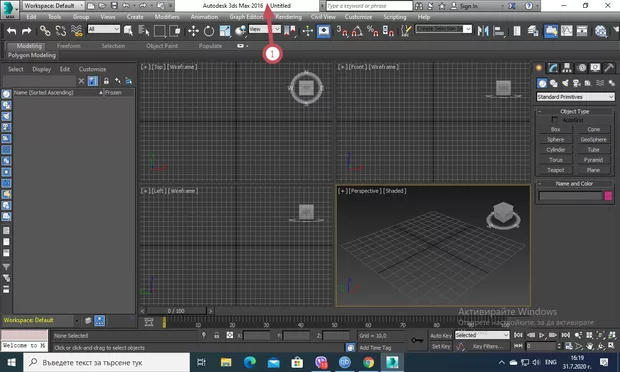Open the Create Selection Set dropdown
Image resolution: width=620 pixels, height=372 pixels.
pyautogui.click(x=444, y=29)
